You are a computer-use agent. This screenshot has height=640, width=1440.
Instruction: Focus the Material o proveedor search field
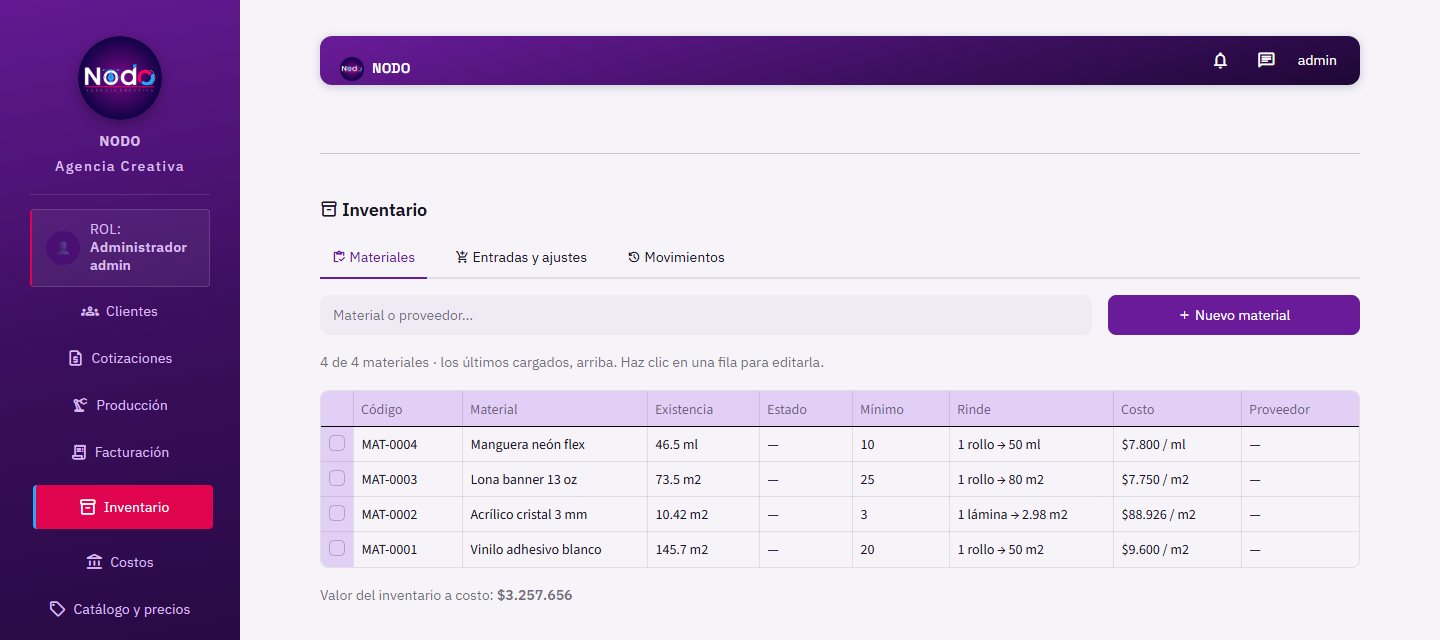click(x=706, y=315)
